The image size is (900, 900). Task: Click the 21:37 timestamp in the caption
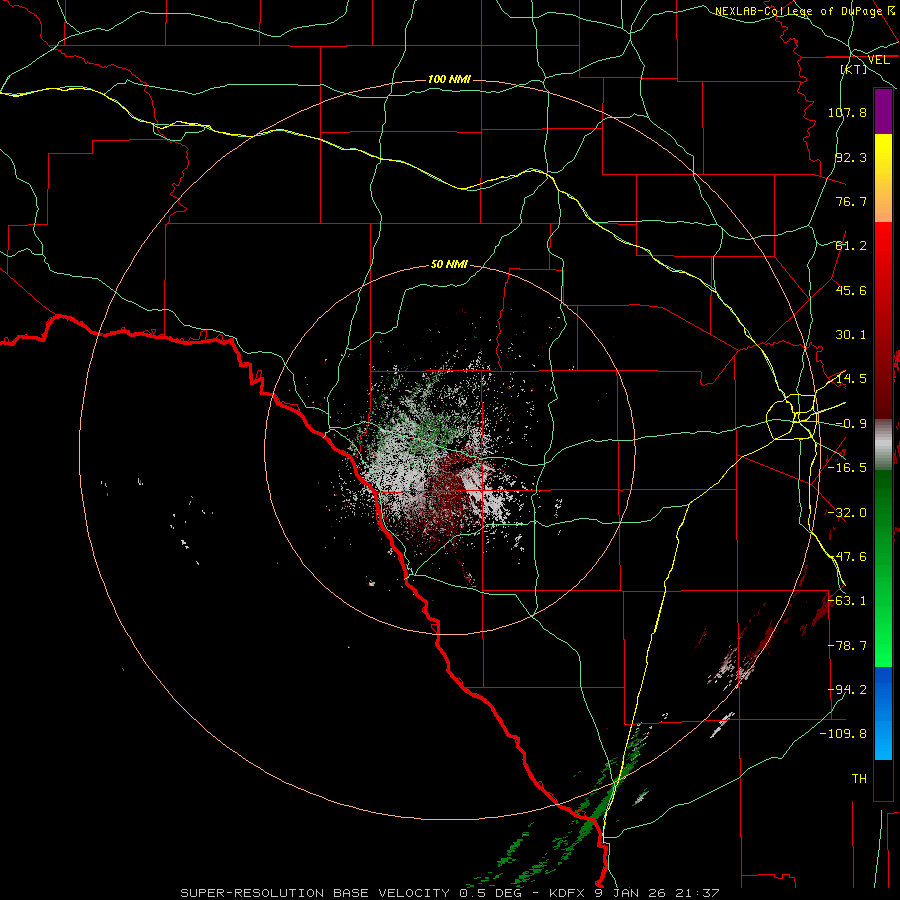click(697, 893)
